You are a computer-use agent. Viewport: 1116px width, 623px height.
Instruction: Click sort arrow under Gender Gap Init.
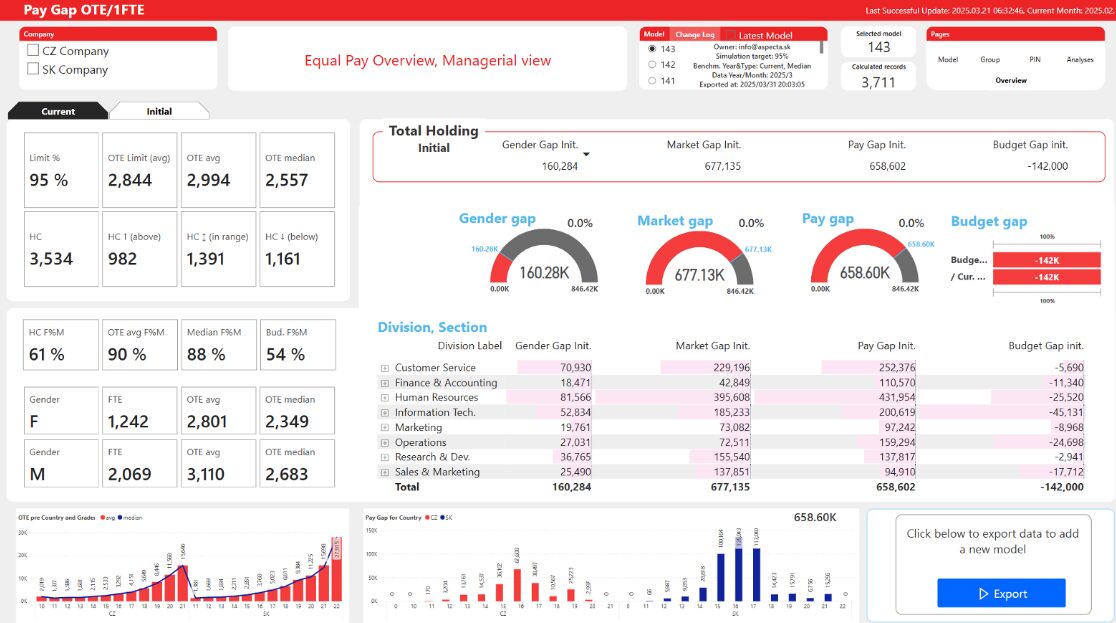[x=586, y=154]
